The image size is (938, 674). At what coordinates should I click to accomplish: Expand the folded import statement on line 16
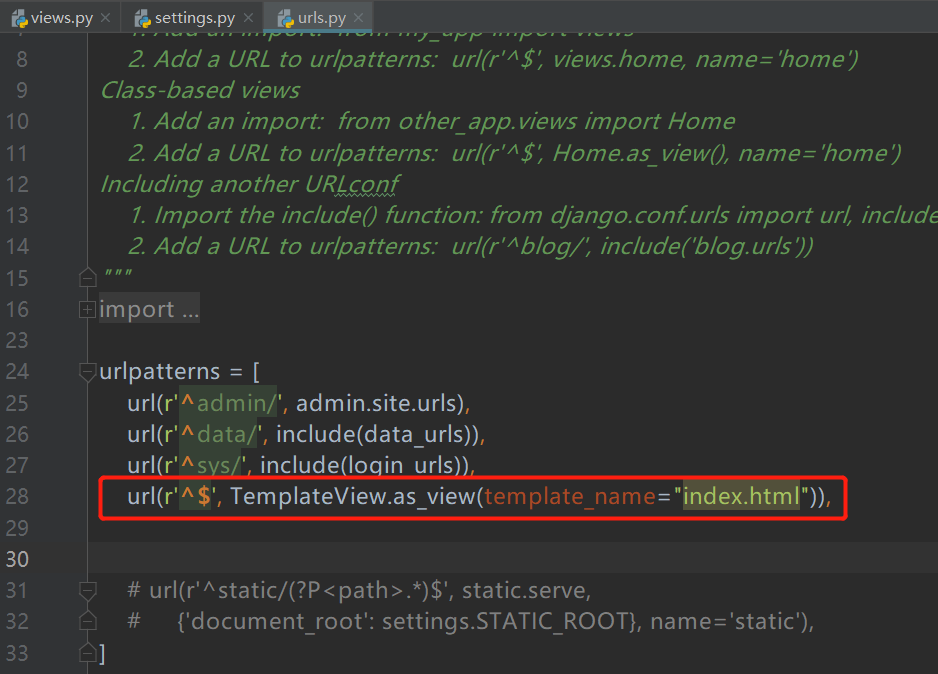point(88,309)
